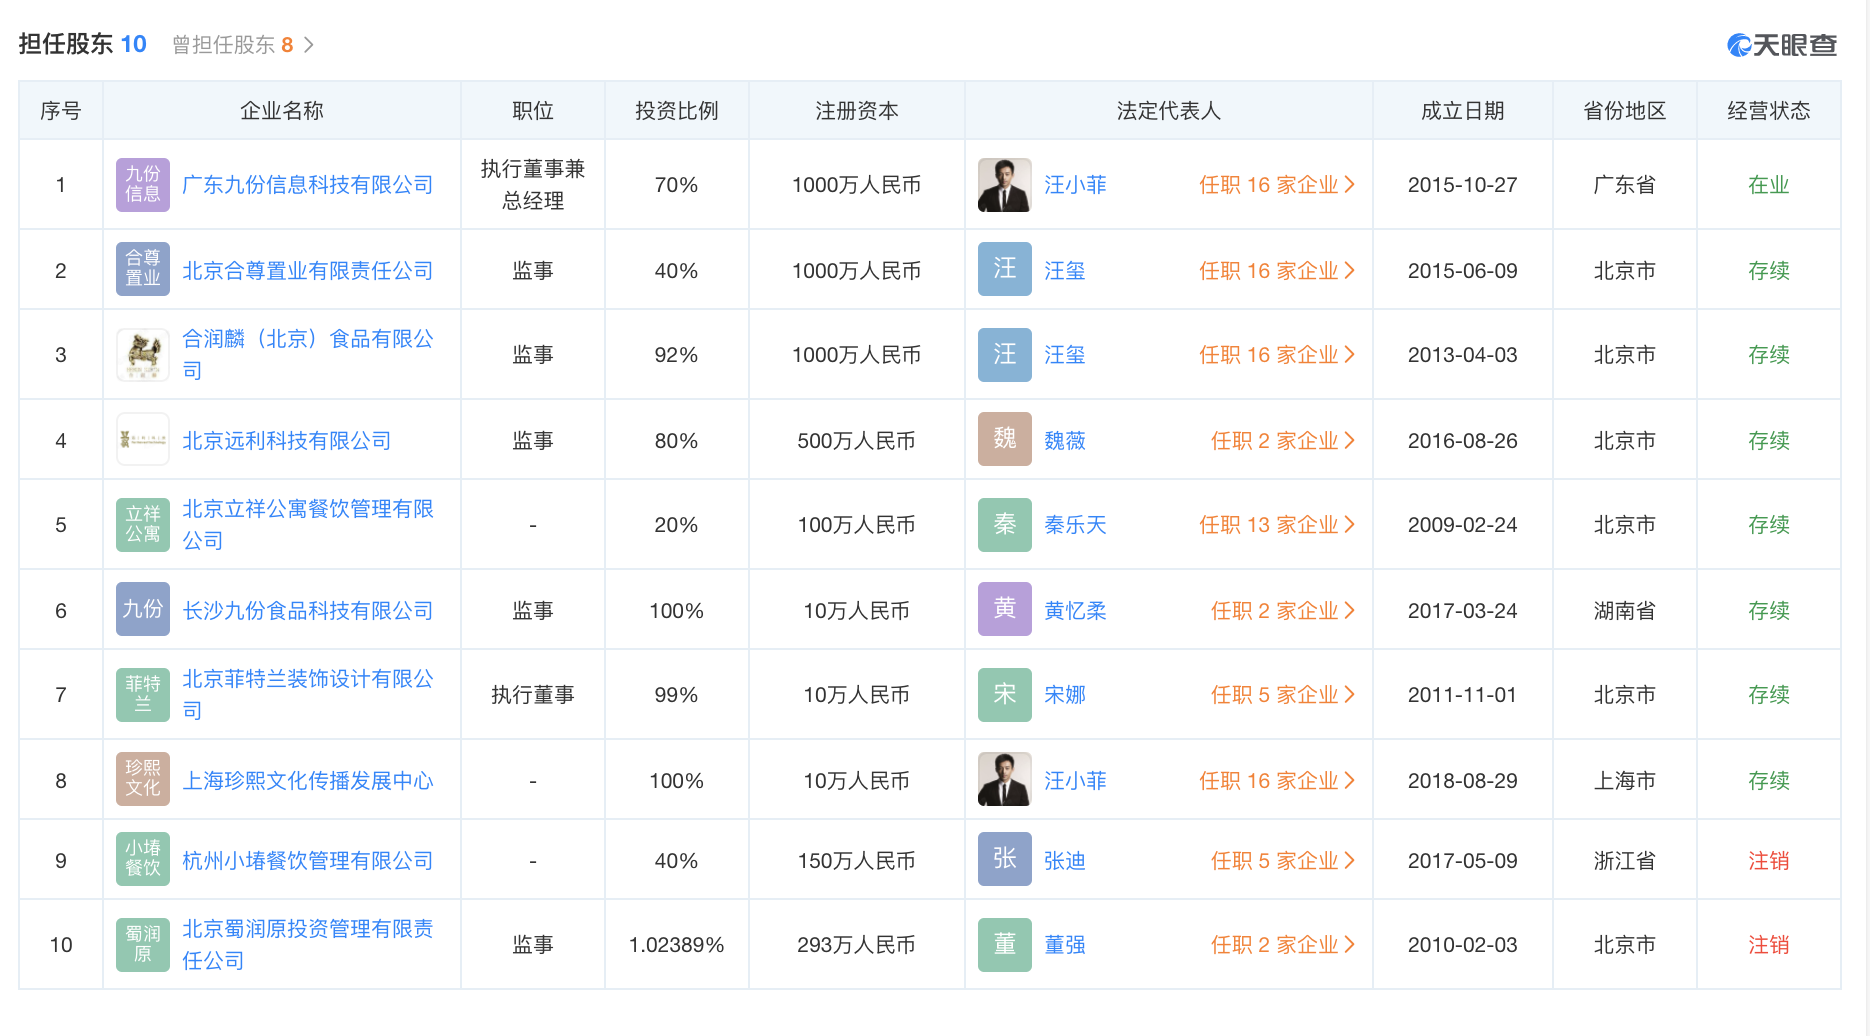The height and width of the screenshot is (1036, 1870).
Task: Click the 立祥公寓 green company logo icon
Action: click(143, 525)
